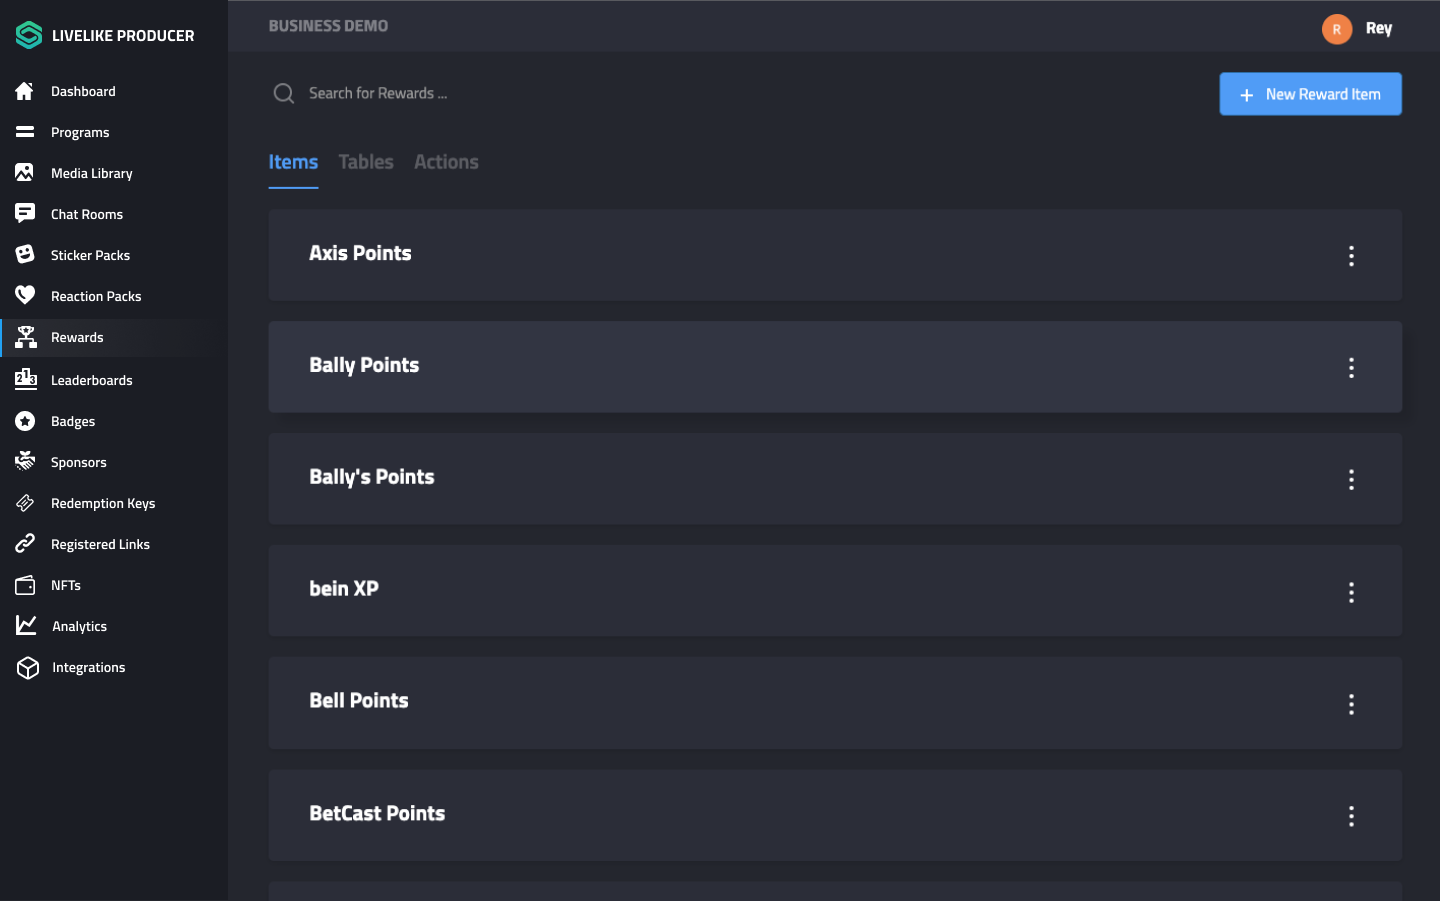Switch to the Items tab
Viewport: 1440px width, 901px height.
293,162
